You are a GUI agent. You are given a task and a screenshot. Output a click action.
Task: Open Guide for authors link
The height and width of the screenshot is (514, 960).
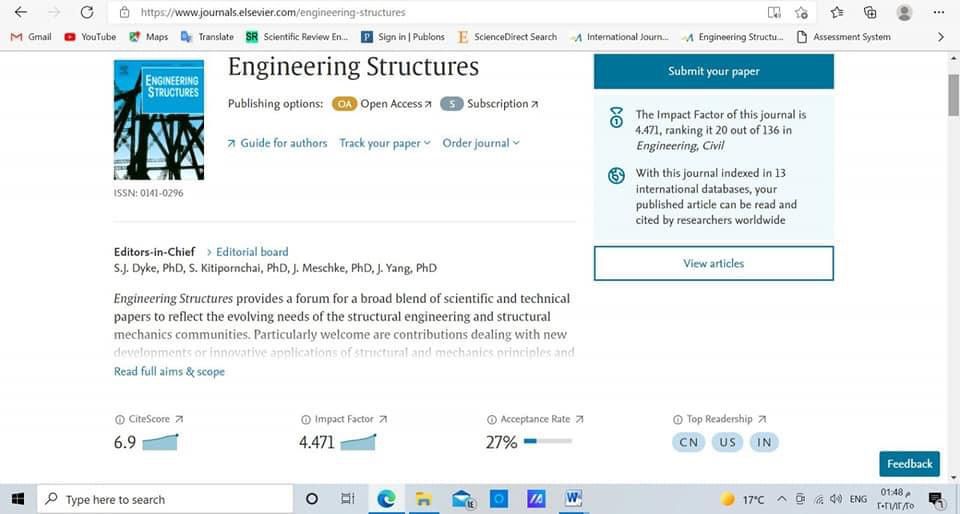tap(277, 143)
